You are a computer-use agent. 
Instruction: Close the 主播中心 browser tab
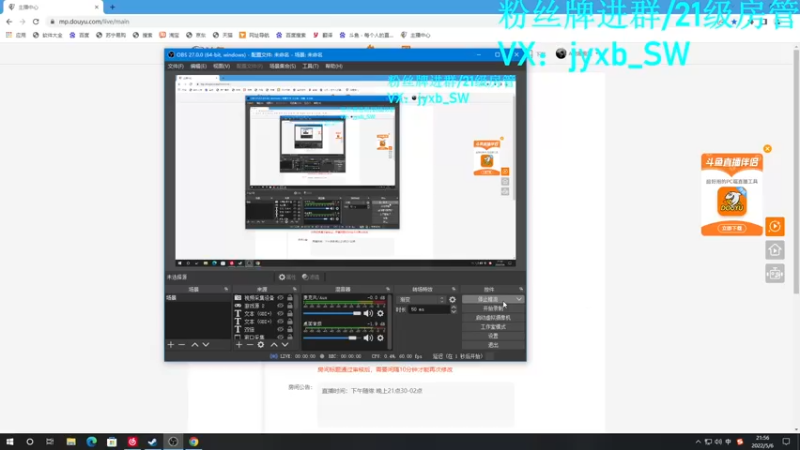coord(96,7)
